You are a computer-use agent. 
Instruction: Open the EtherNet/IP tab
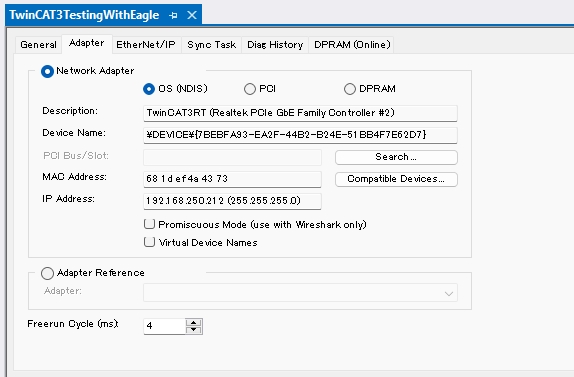click(x=146, y=45)
